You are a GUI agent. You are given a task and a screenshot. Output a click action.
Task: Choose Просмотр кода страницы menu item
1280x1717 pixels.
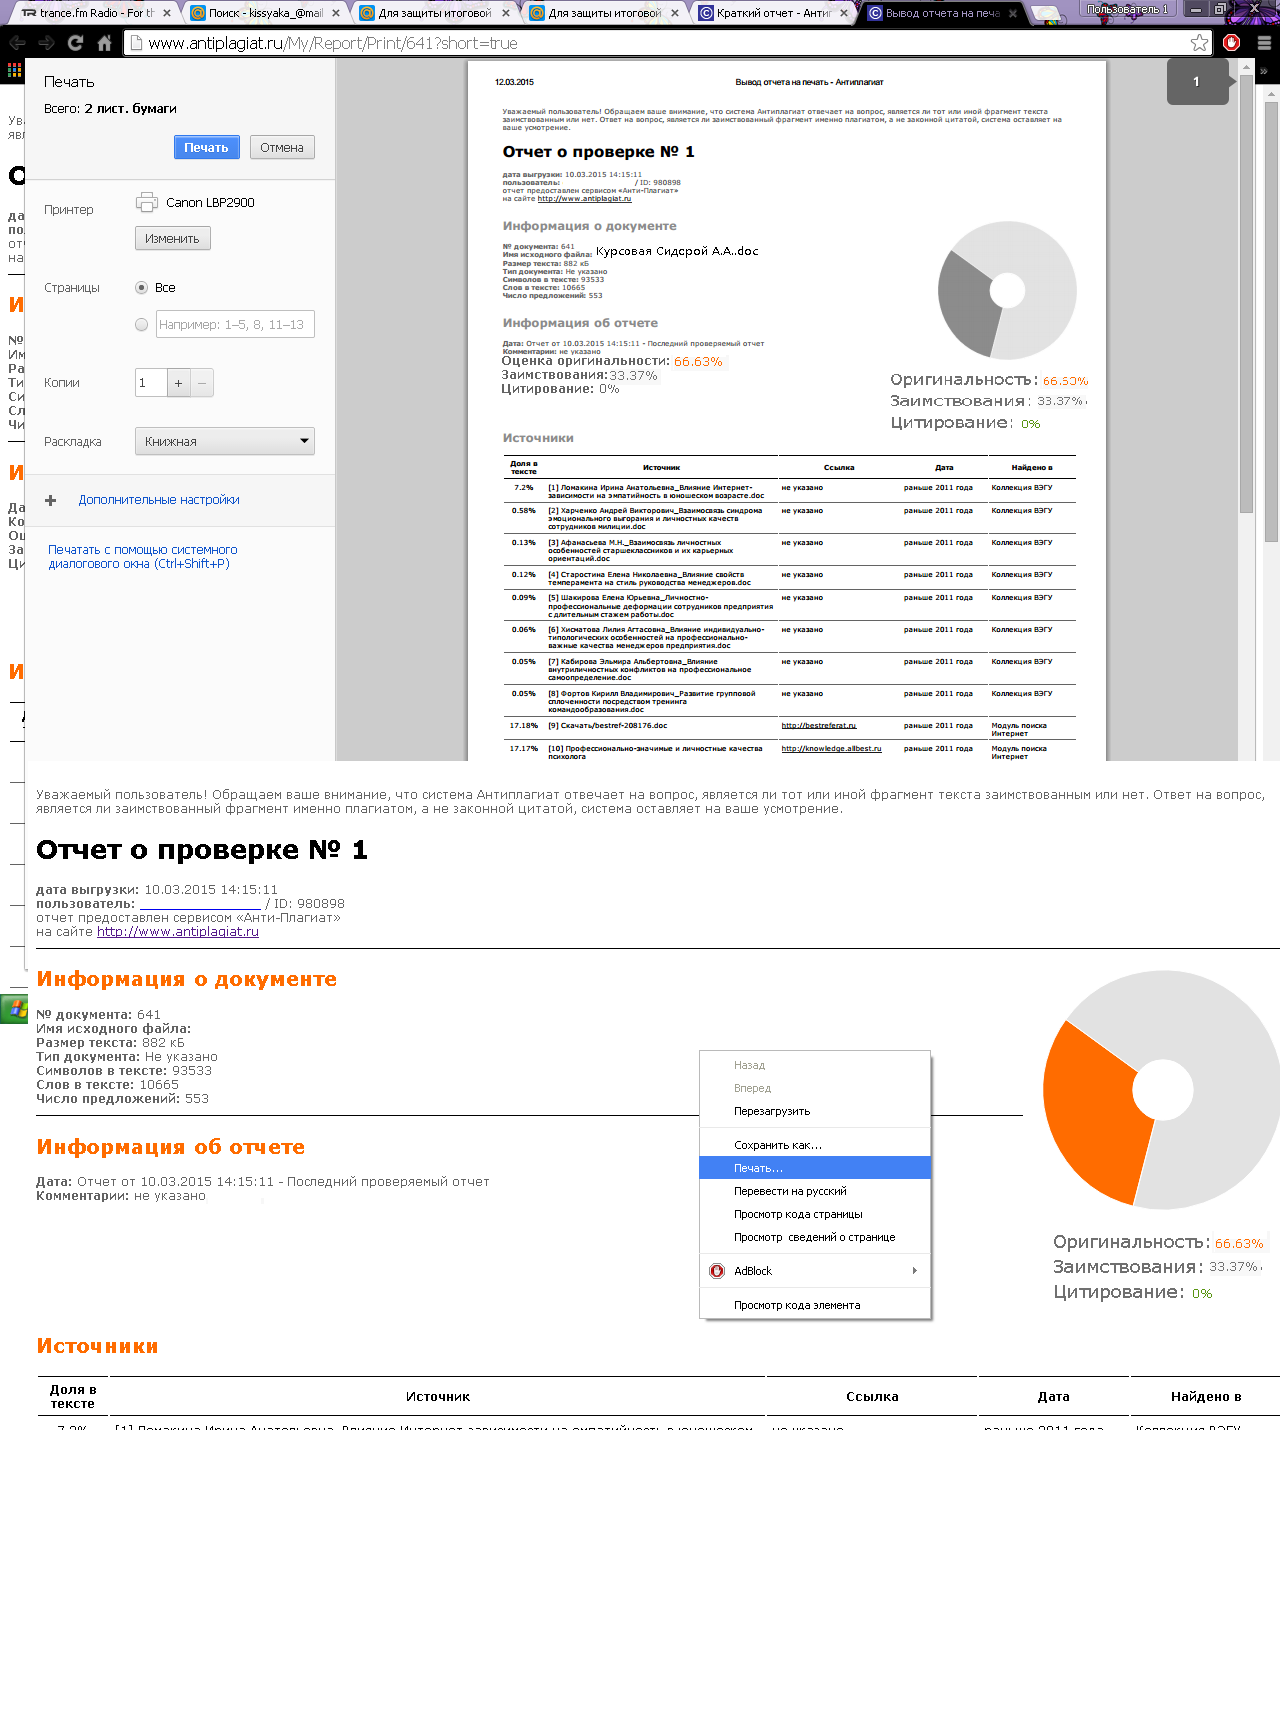point(815,1214)
